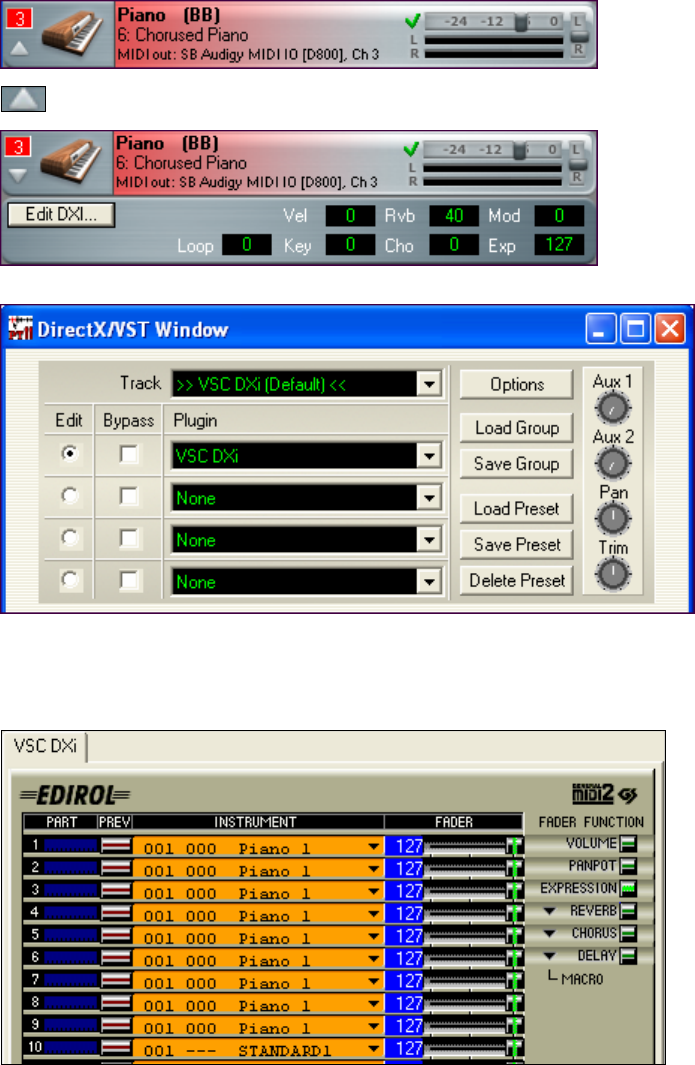695x1065 pixels.
Task: Toggle VOLUME fader function indicator
Action: coord(628,844)
